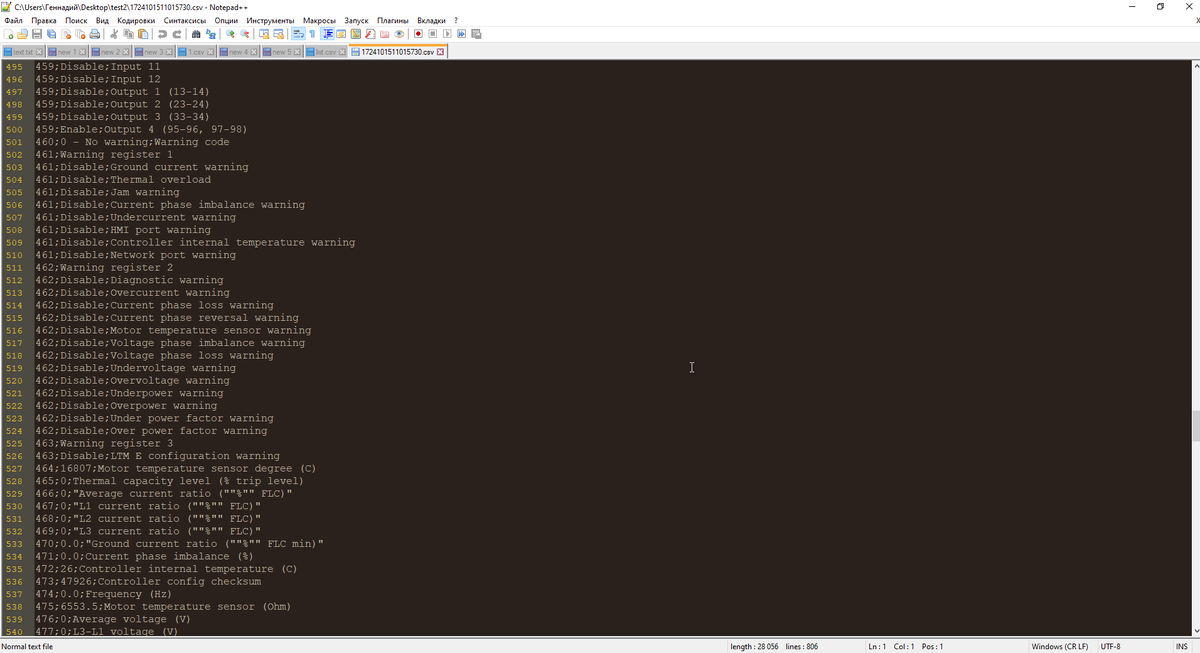Click the Open file toolbar icon
This screenshot has height=653, width=1200.
click(22, 33)
